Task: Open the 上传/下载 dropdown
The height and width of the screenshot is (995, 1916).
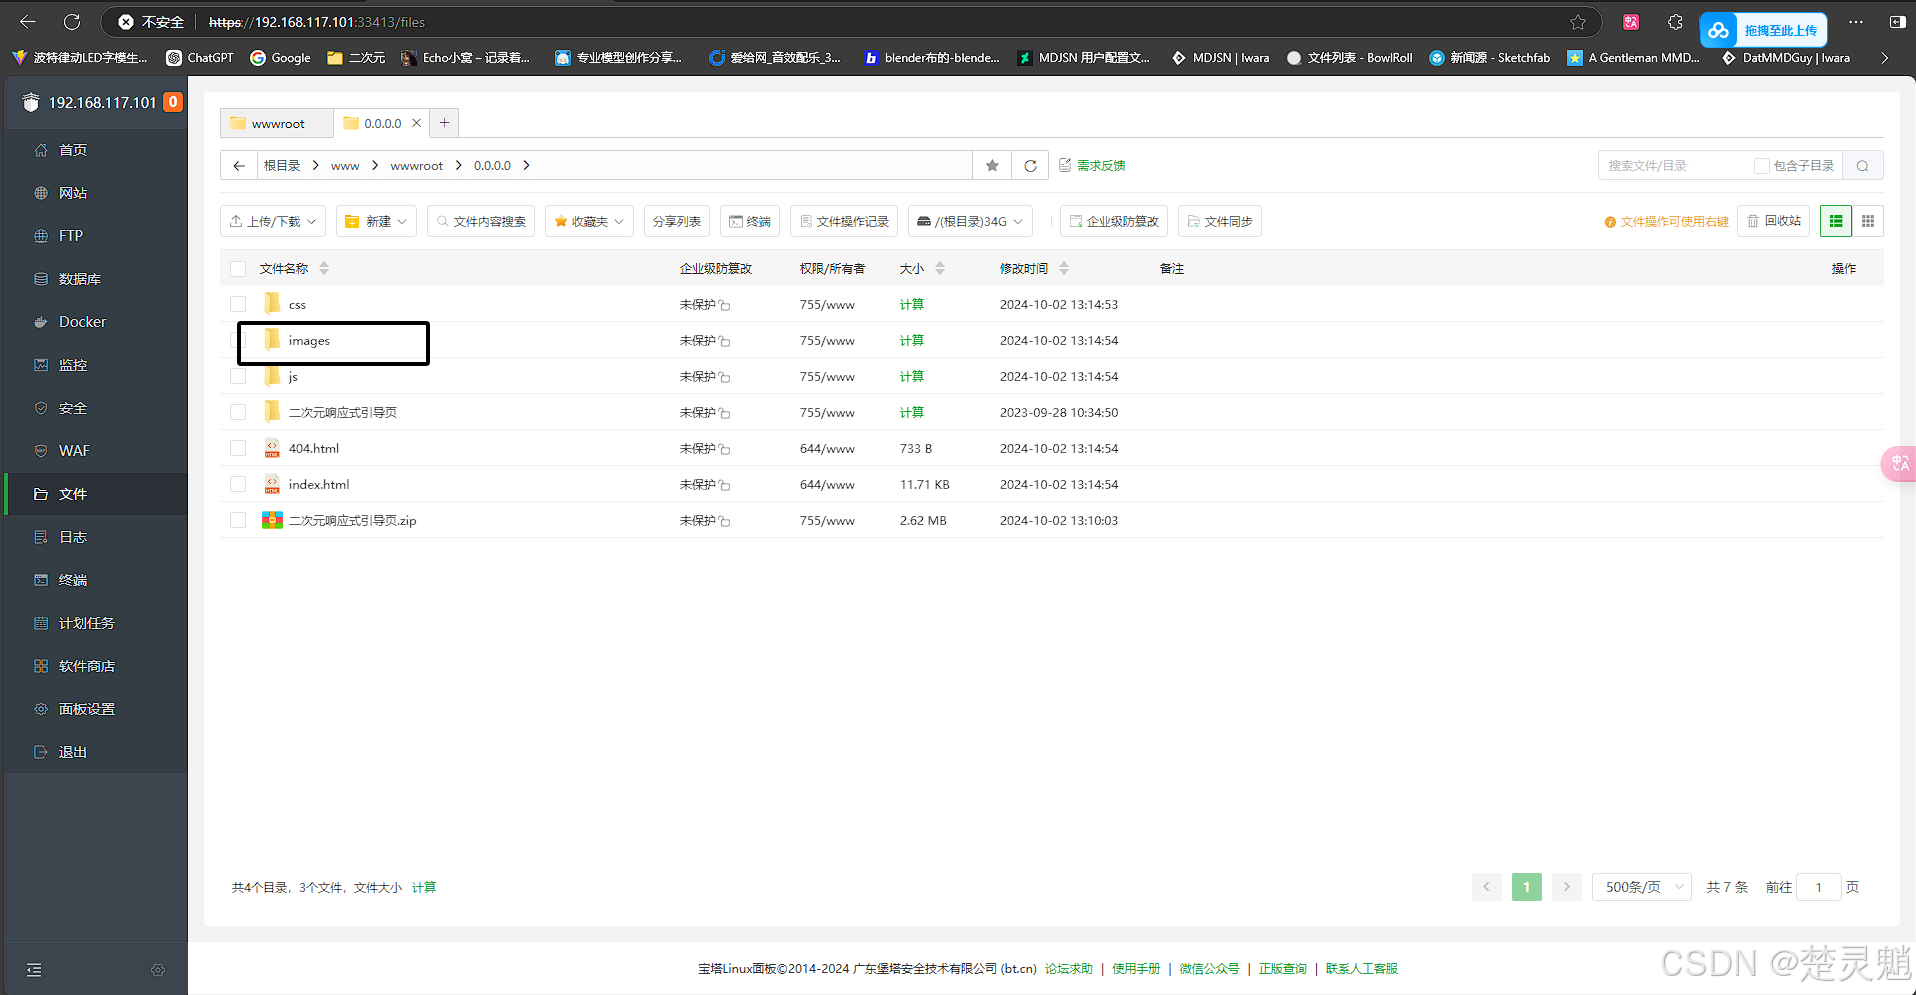Action: click(x=273, y=221)
